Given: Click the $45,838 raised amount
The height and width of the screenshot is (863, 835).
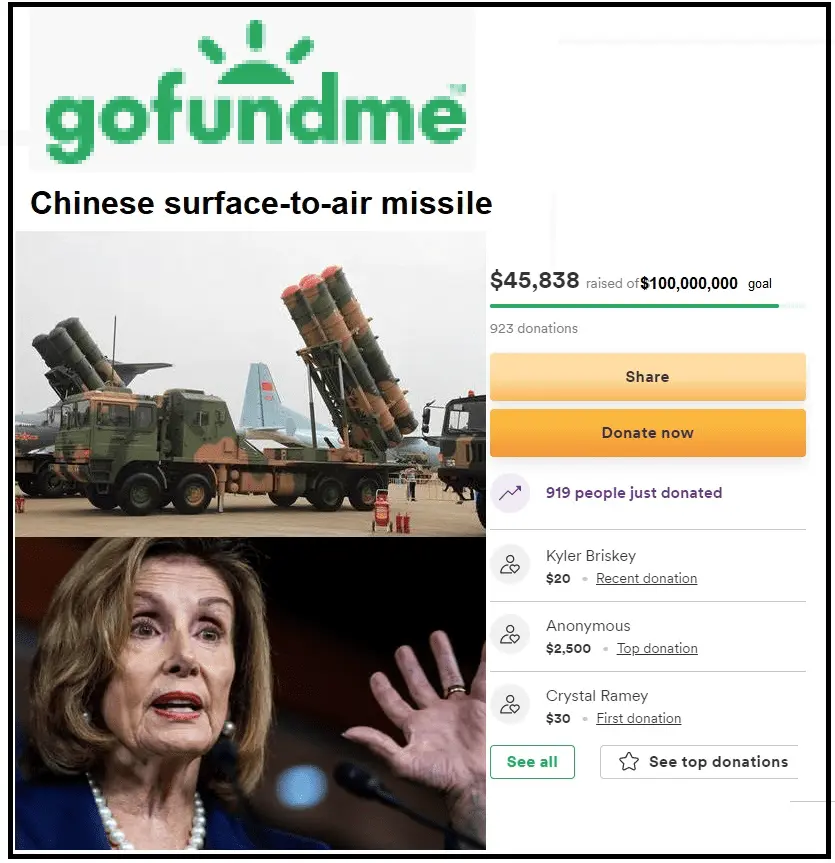Looking at the screenshot, I should (x=534, y=280).
